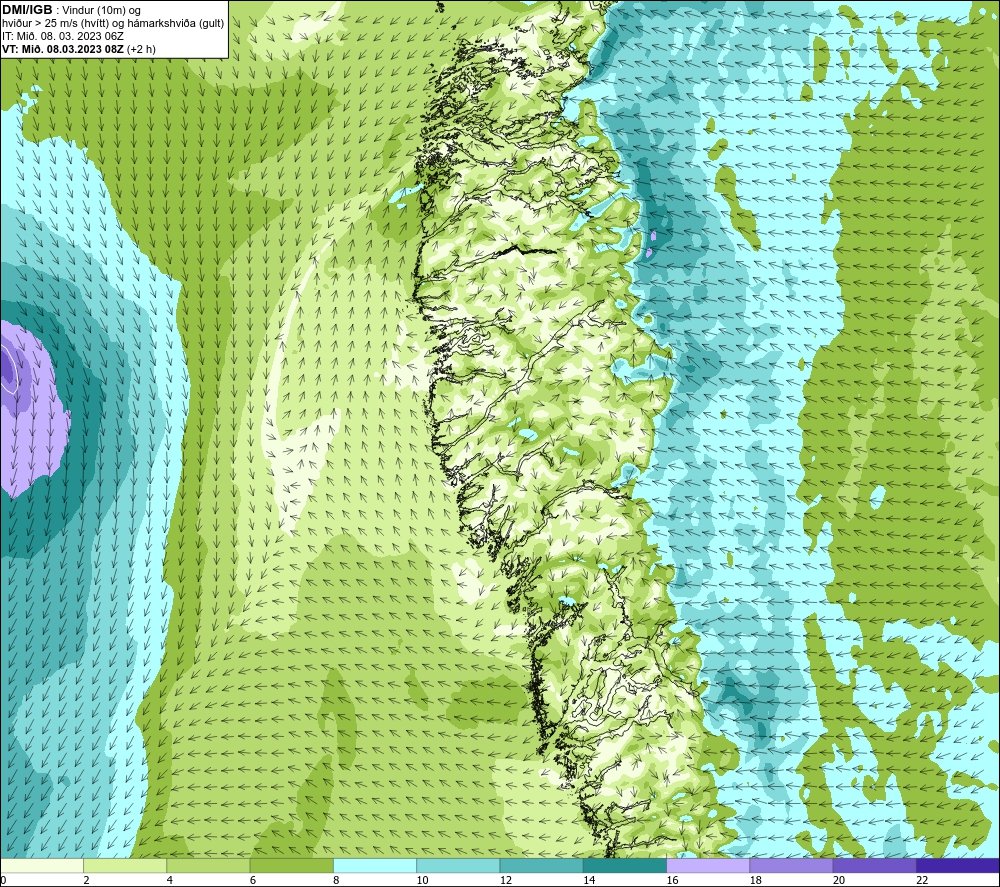The width and height of the screenshot is (1000, 887).
Task: Click the pale yellow 0–2 m/s swatch
Action: pos(41,865)
